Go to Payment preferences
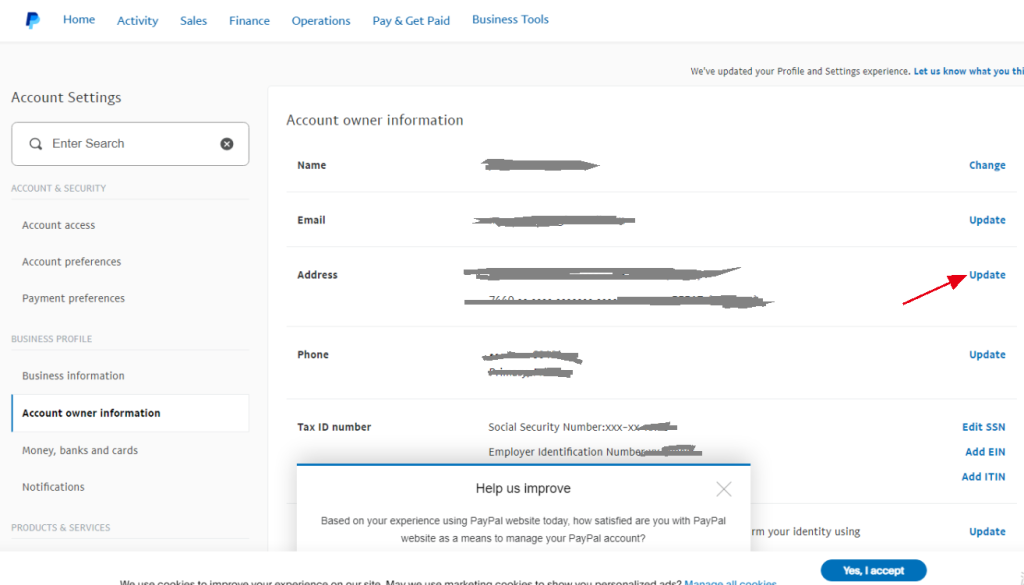The image size is (1024, 585). point(73,298)
